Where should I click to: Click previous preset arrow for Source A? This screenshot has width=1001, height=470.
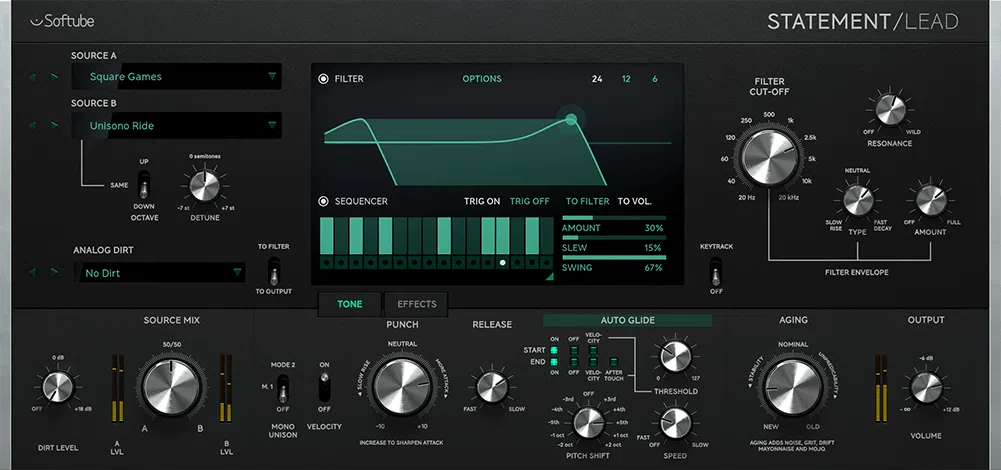pos(32,76)
